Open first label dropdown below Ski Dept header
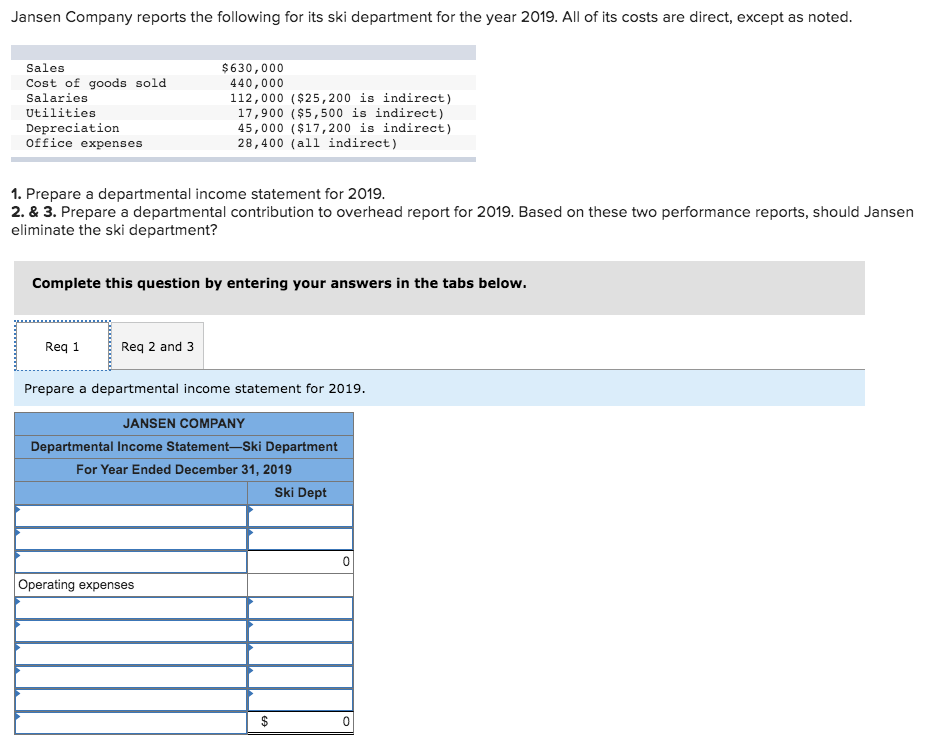The height and width of the screenshot is (740, 928). pyautogui.click(x=131, y=516)
